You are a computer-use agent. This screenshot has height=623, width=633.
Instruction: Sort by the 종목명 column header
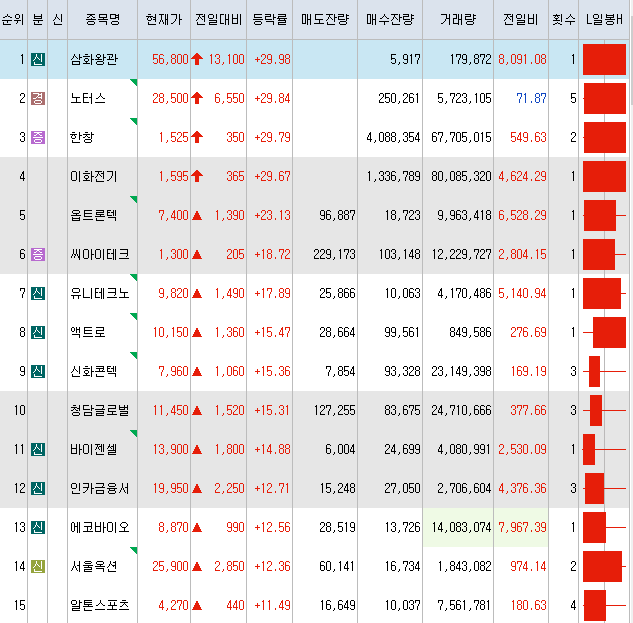point(103,19)
